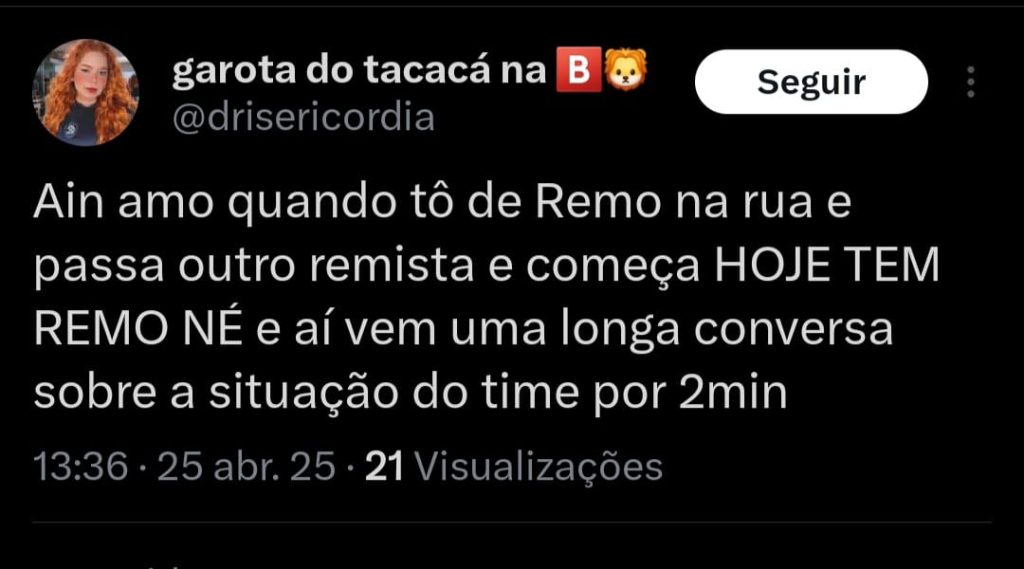The width and height of the screenshot is (1024, 569).
Task: Open the redhead profile avatar picture
Action: click(x=85, y=91)
